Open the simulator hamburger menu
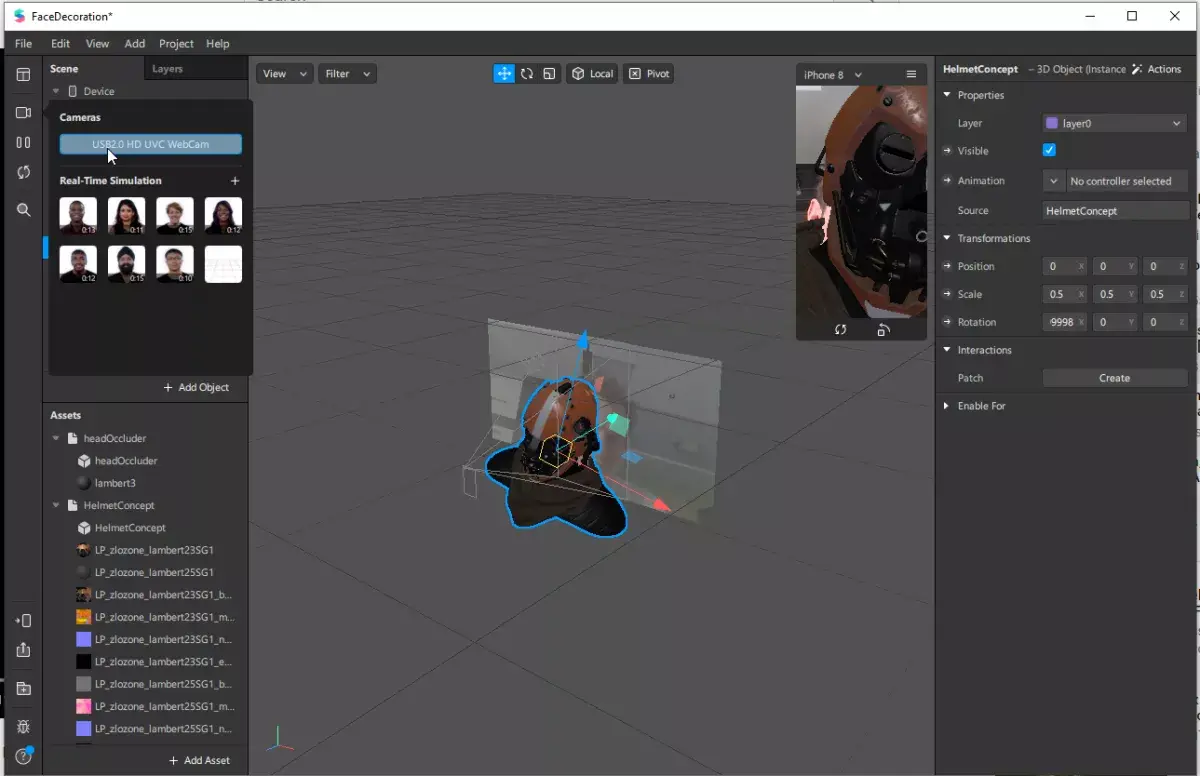This screenshot has width=1200, height=776. click(x=911, y=75)
